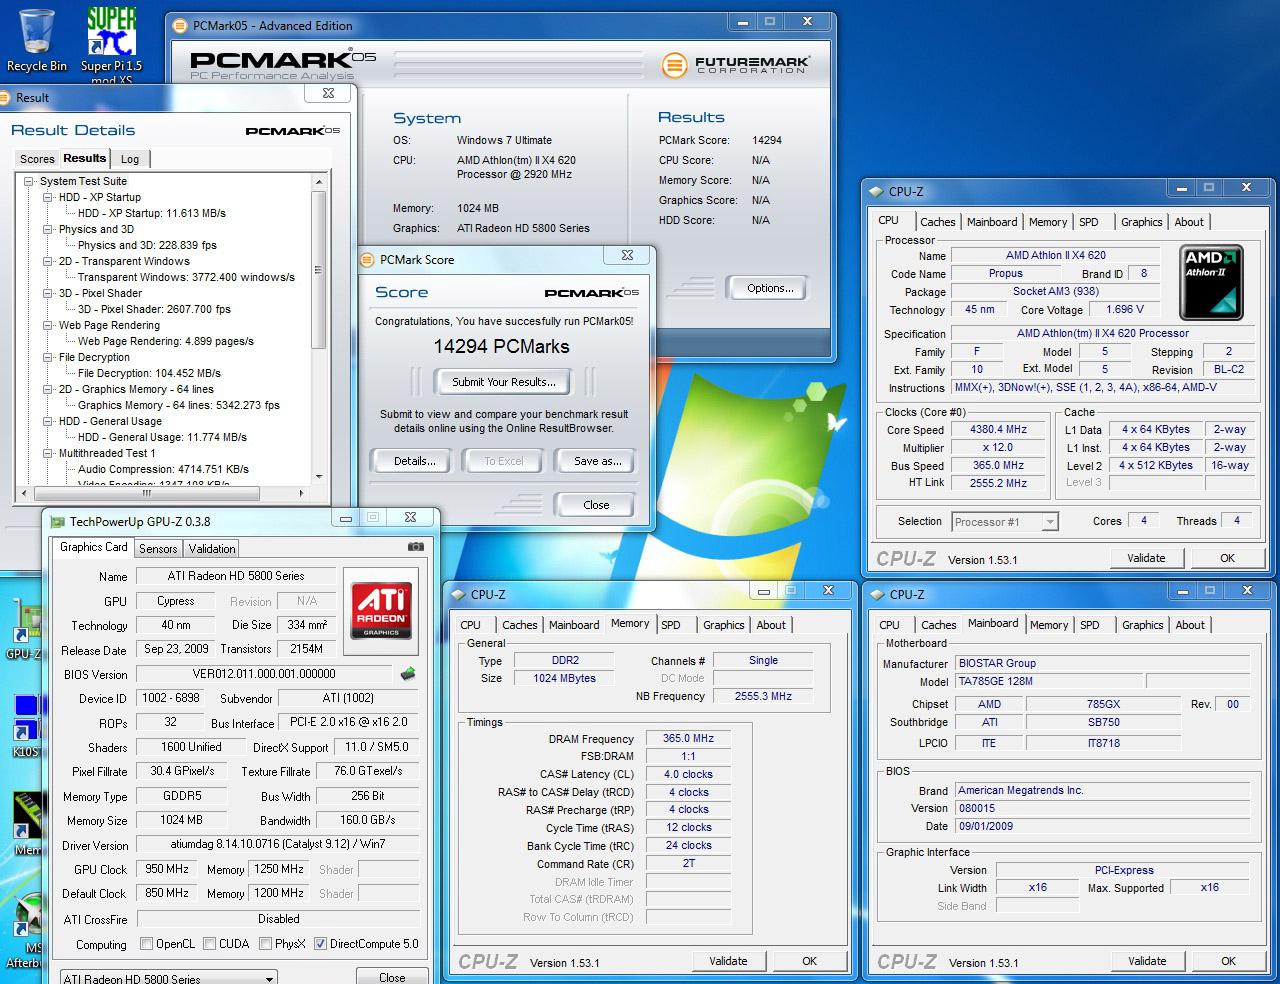Select Audio Compression: 4714.751 KB/s row
Image resolution: width=1280 pixels, height=984 pixels.
[164, 469]
